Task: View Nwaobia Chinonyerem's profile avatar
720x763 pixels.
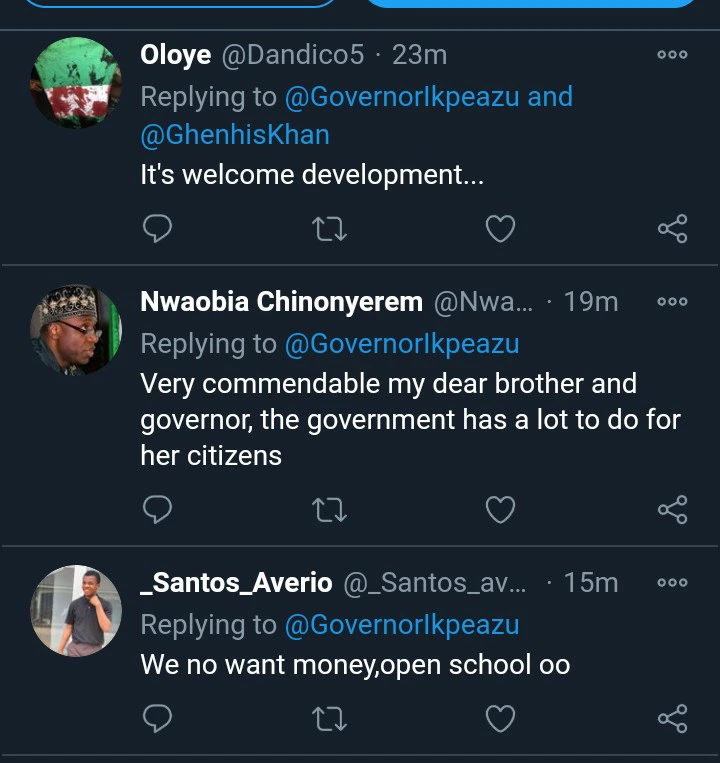Action: [76, 330]
